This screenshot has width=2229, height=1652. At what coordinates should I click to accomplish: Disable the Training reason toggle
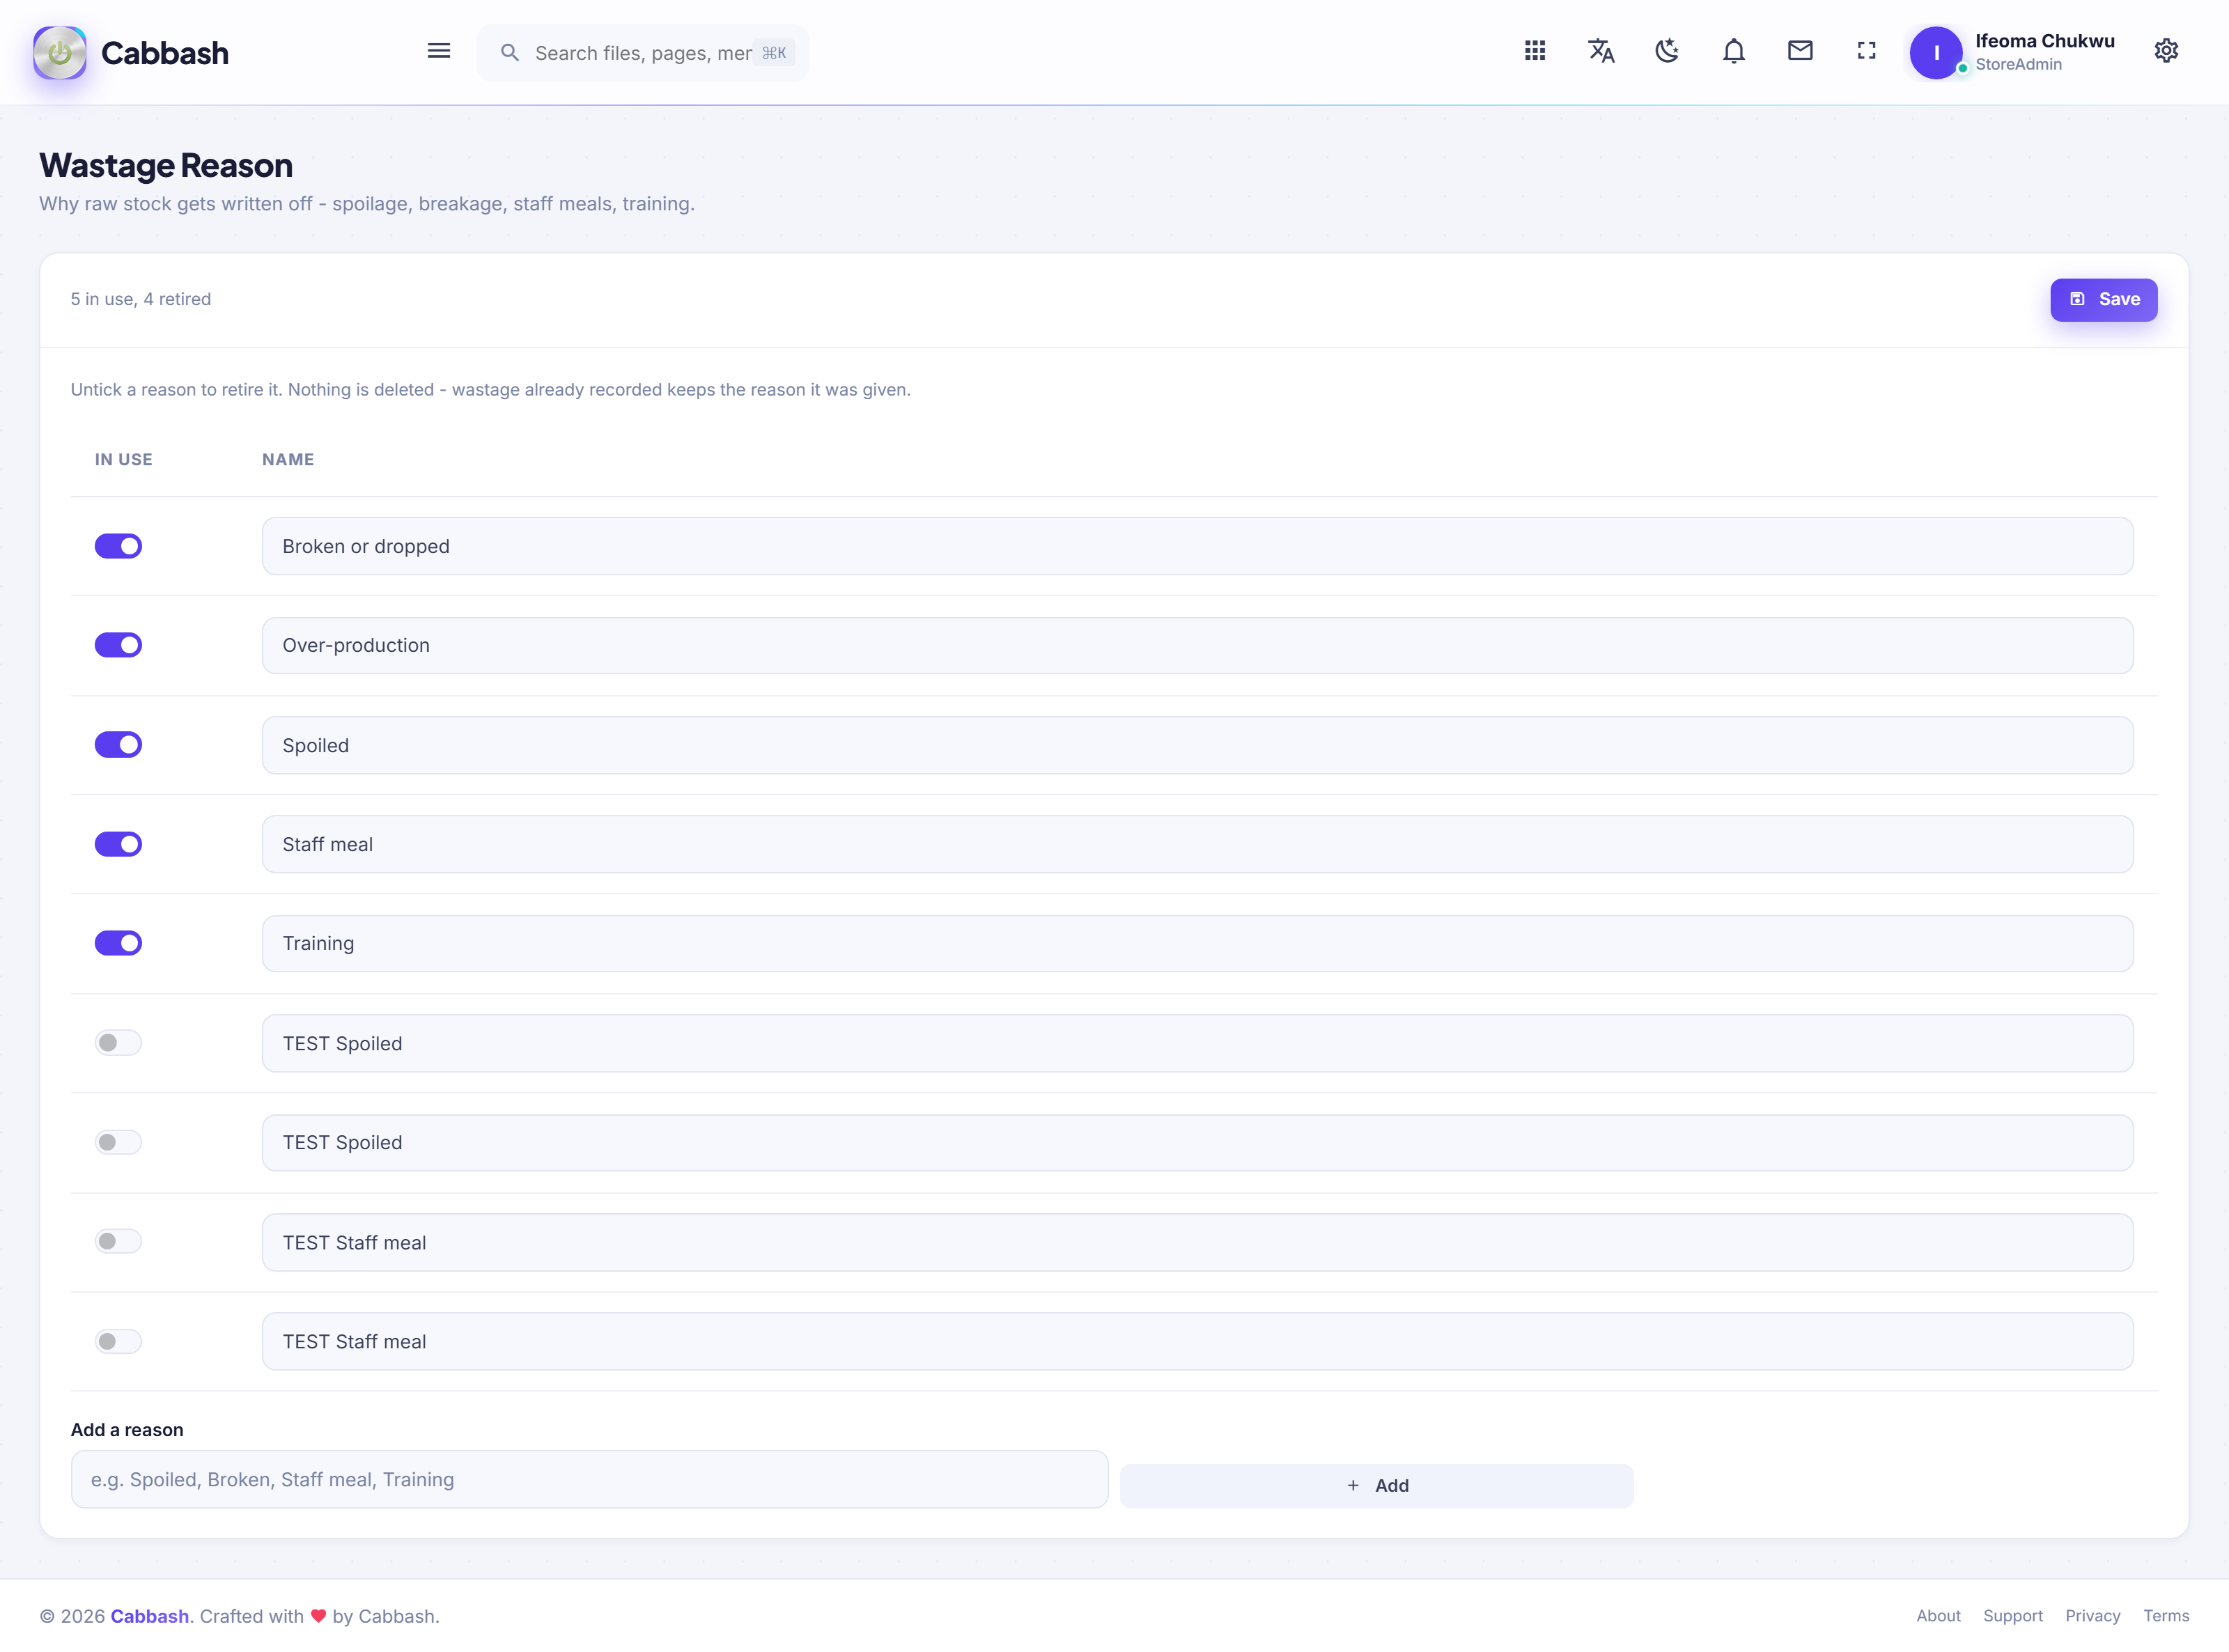[x=118, y=943]
